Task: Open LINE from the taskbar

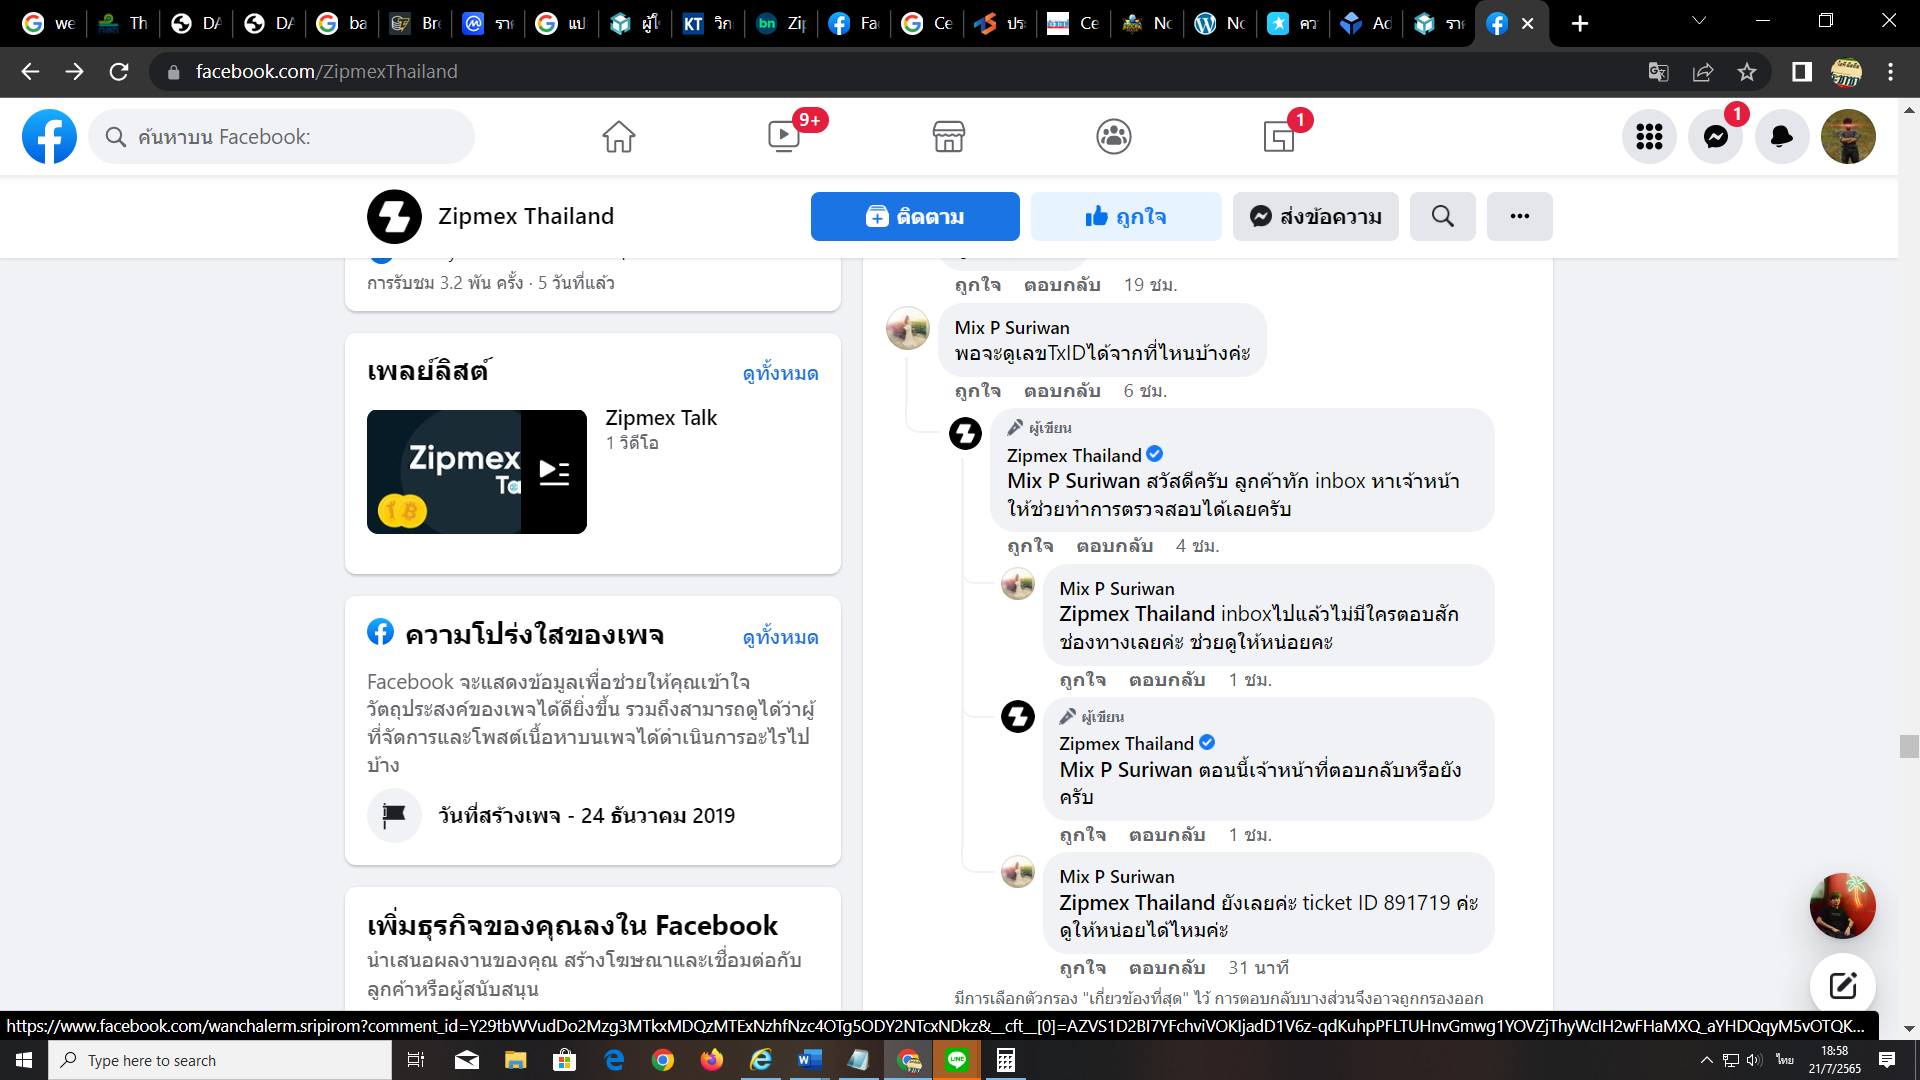Action: tap(957, 1060)
